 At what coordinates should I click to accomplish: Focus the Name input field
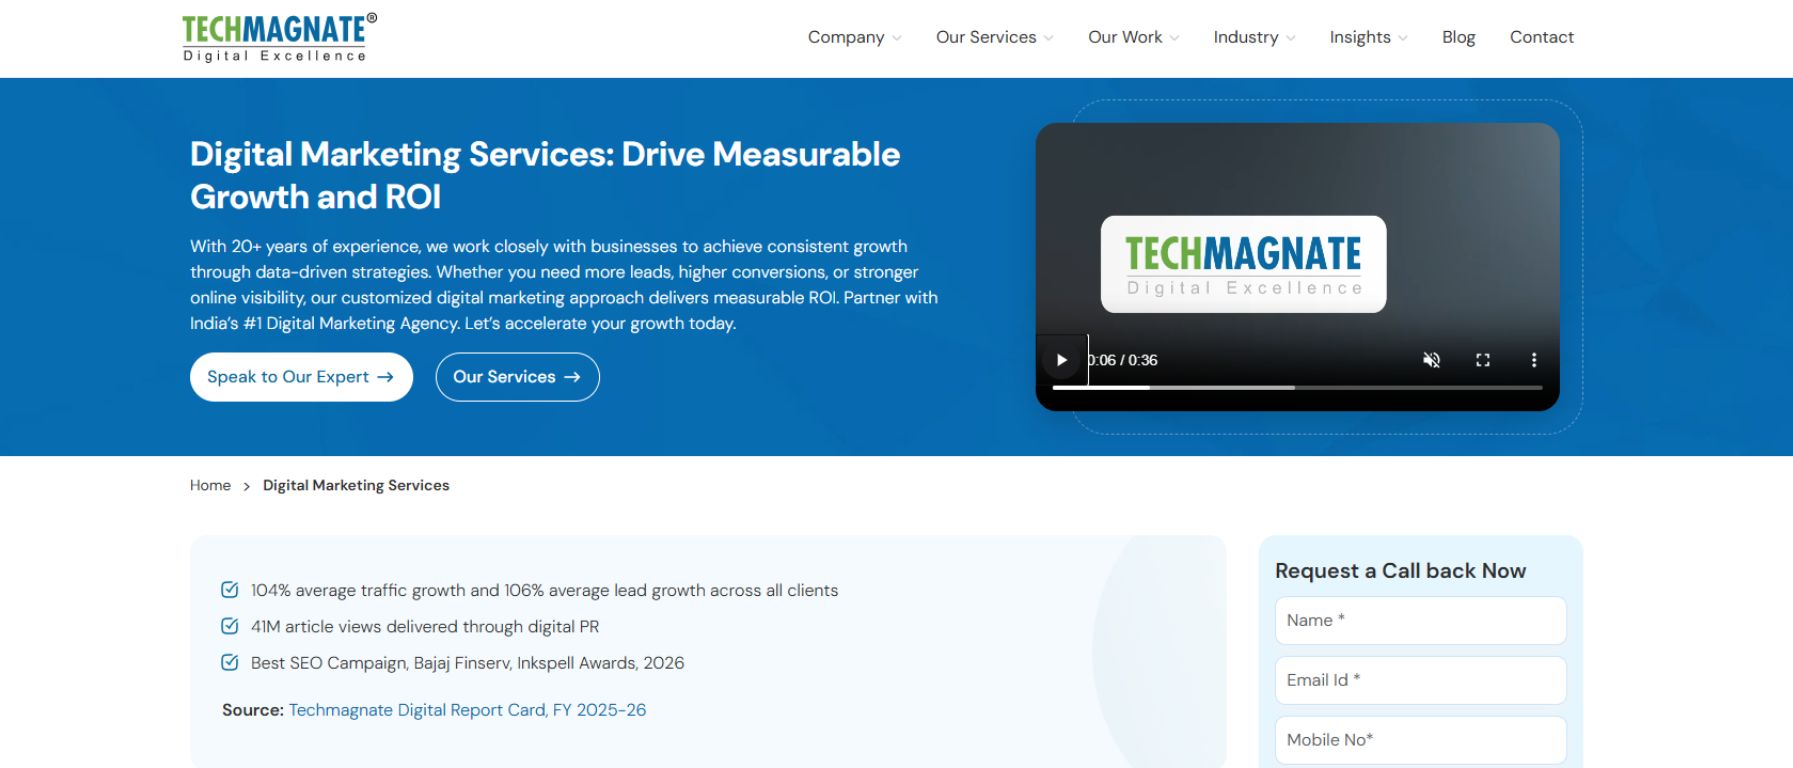(x=1420, y=620)
